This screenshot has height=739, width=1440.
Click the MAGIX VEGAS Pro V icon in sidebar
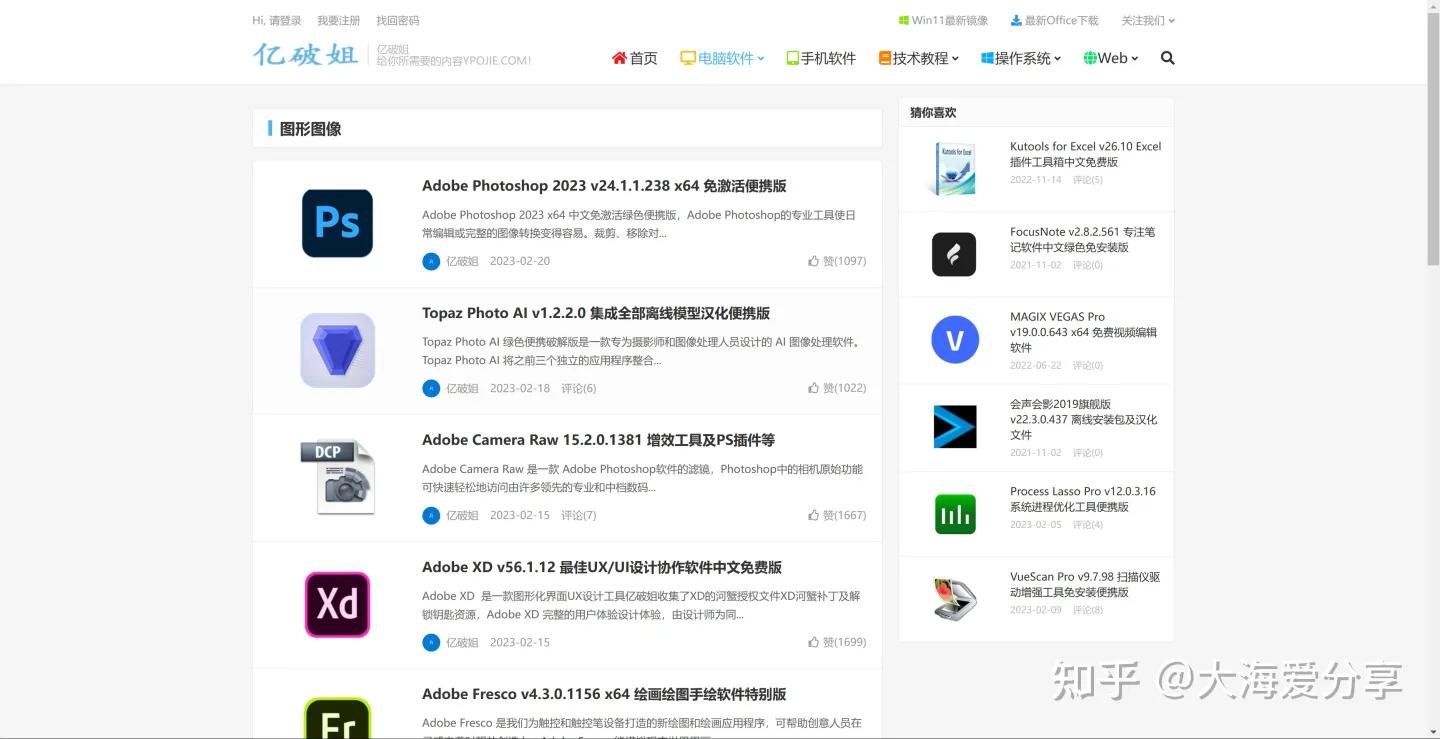pos(954,340)
